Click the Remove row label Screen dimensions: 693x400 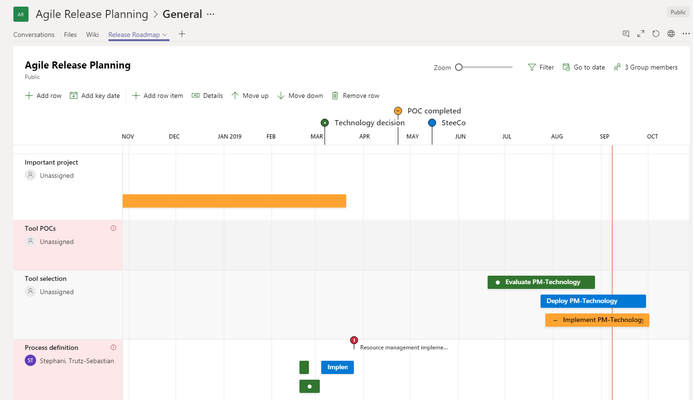pyautogui.click(x=361, y=95)
